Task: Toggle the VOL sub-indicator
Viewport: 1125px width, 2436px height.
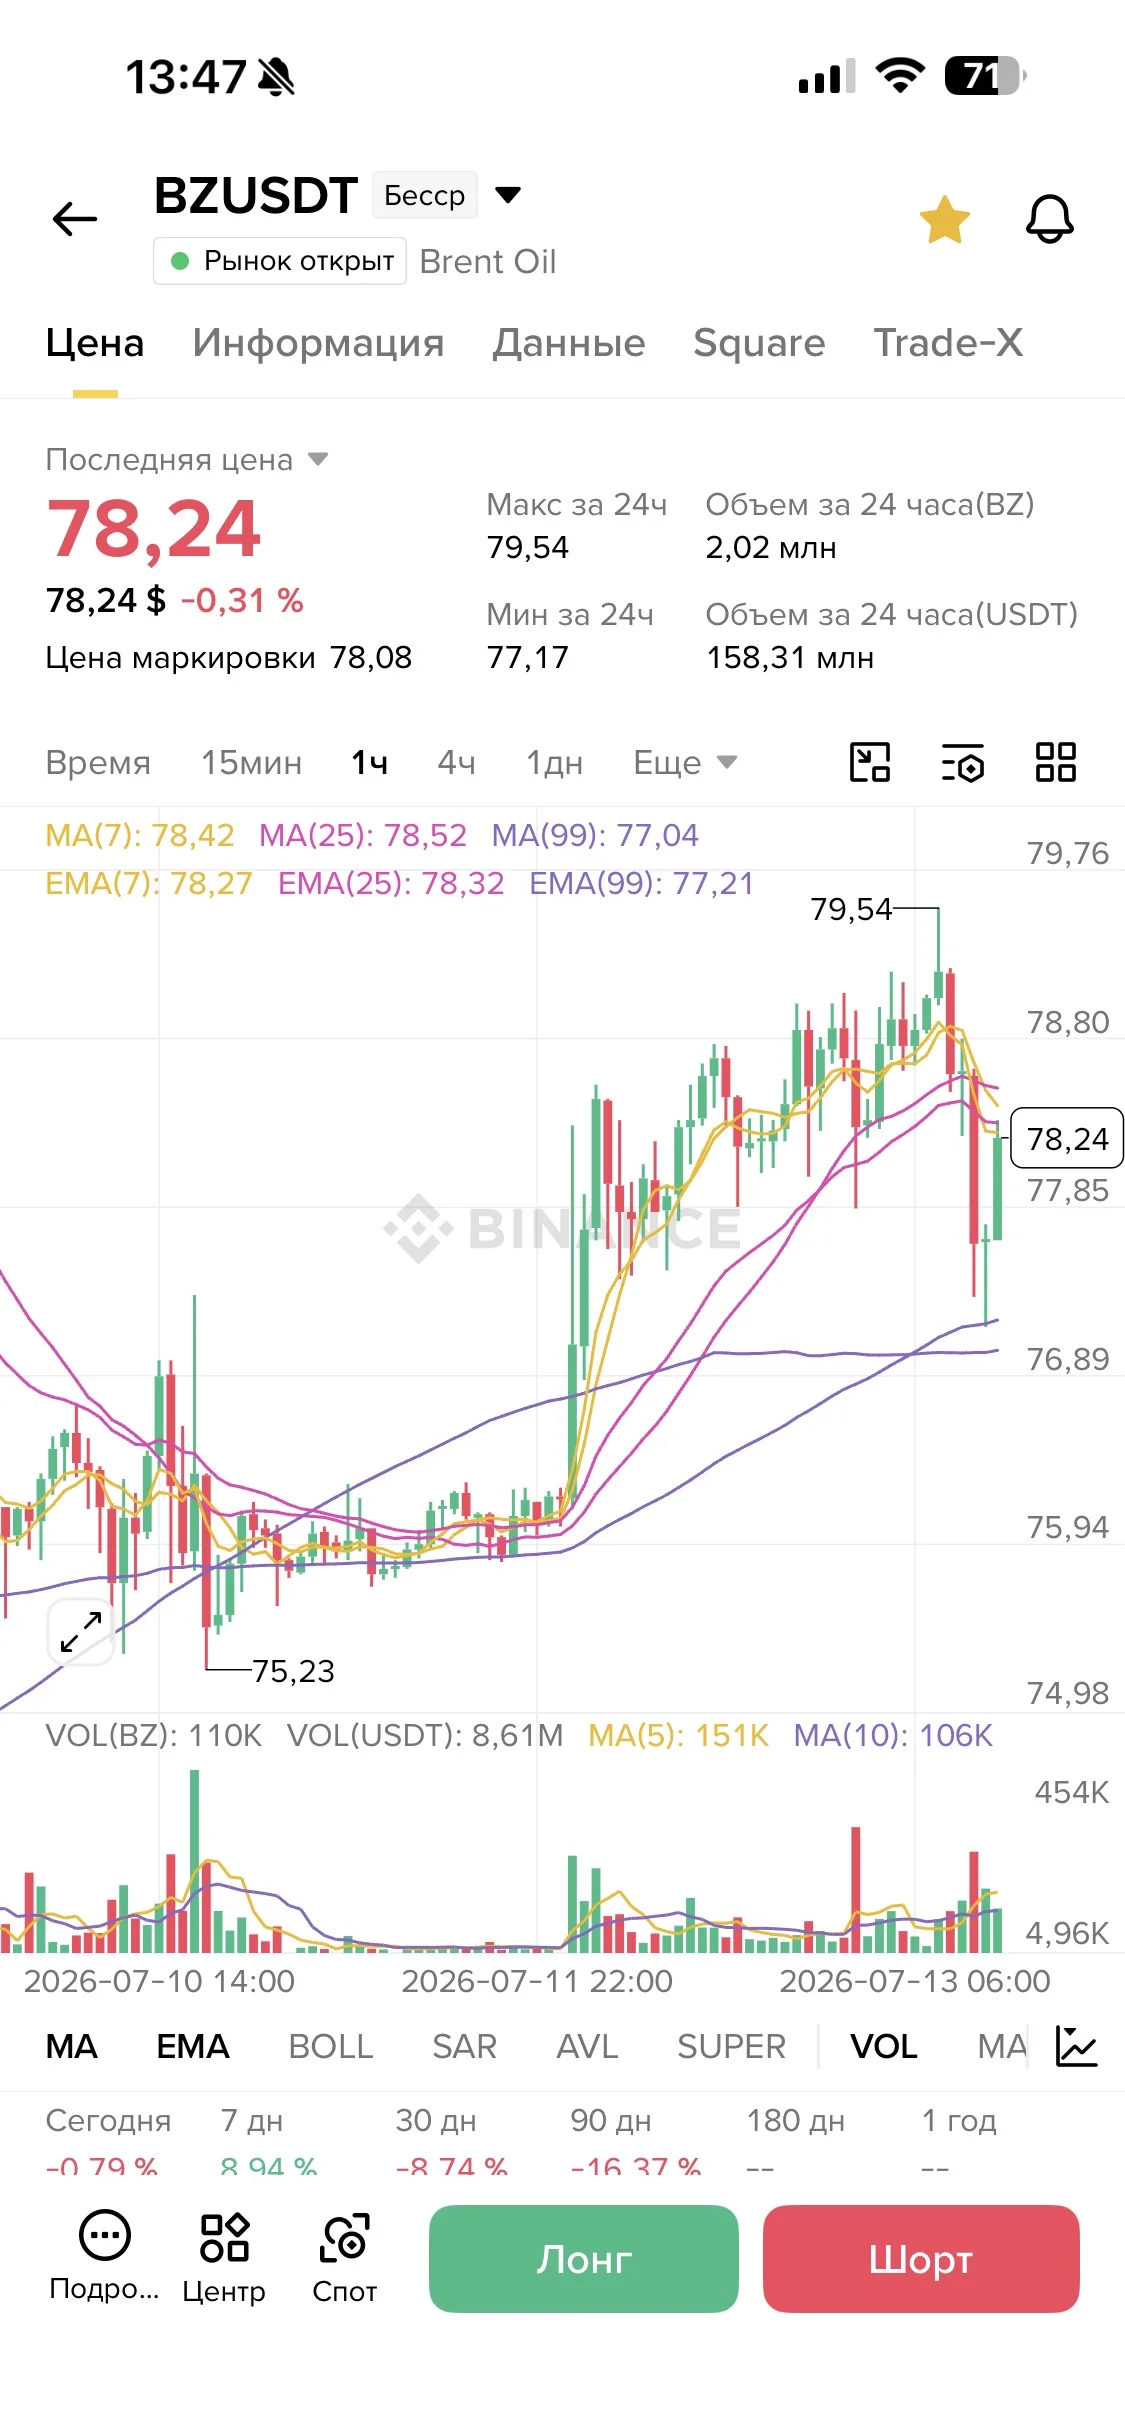Action: [x=884, y=2046]
